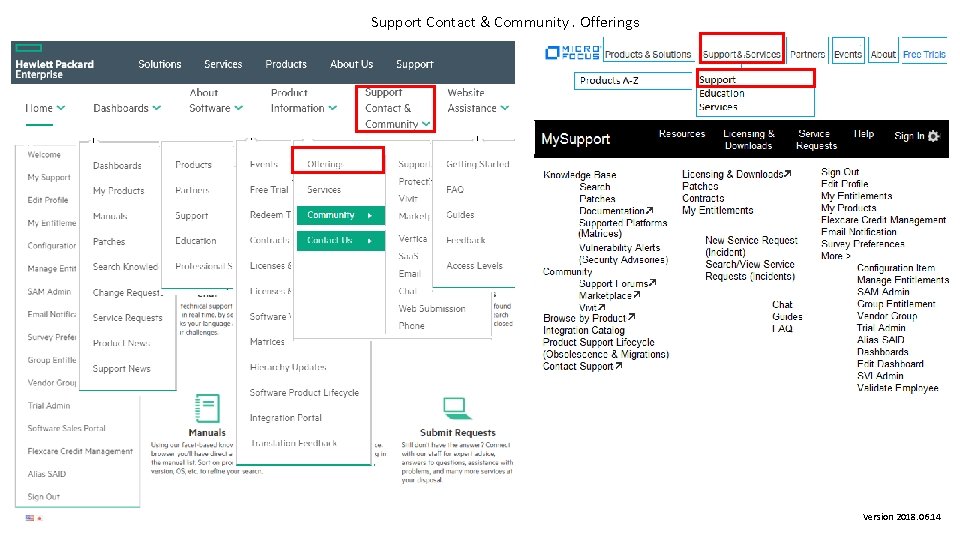The height and width of the screenshot is (540, 960).
Task: Click Validate Employee in MySupport list
Action: (898, 388)
